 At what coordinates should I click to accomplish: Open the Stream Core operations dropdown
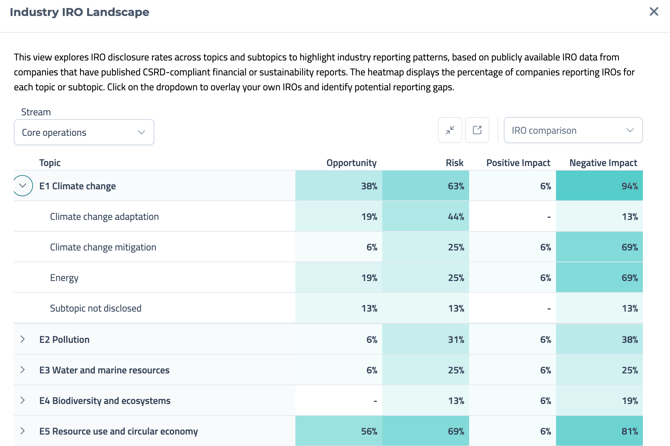[84, 132]
